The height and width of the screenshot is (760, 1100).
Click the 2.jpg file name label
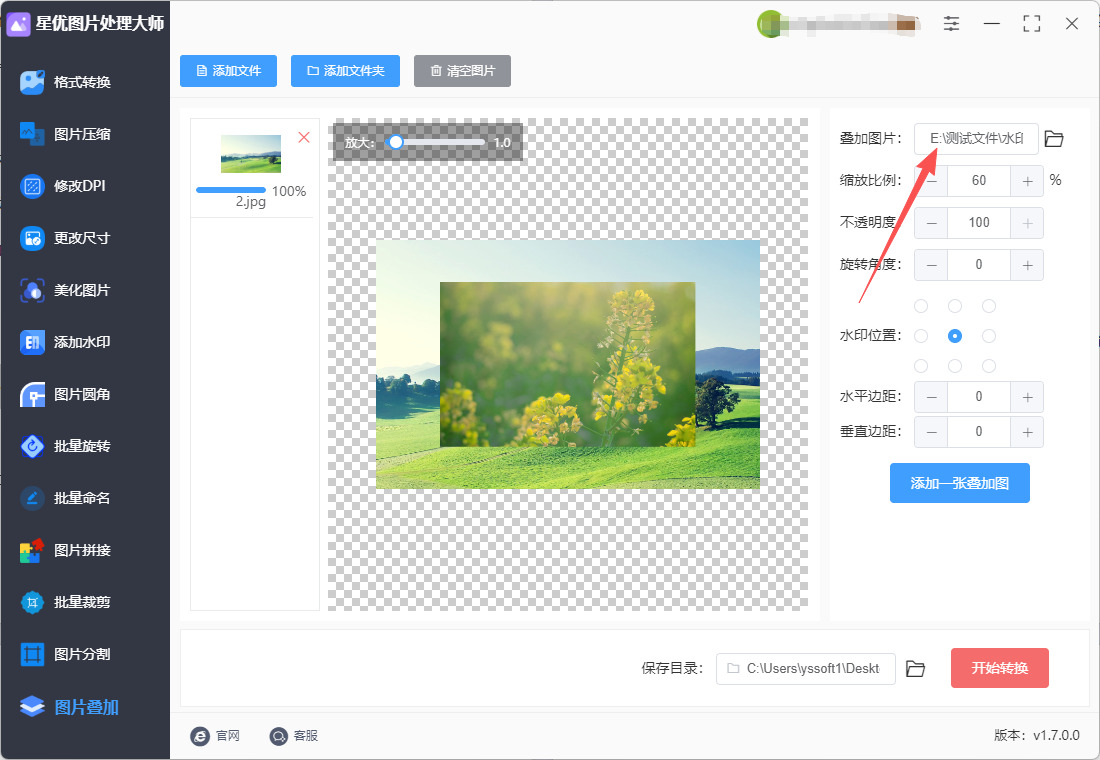[x=250, y=202]
